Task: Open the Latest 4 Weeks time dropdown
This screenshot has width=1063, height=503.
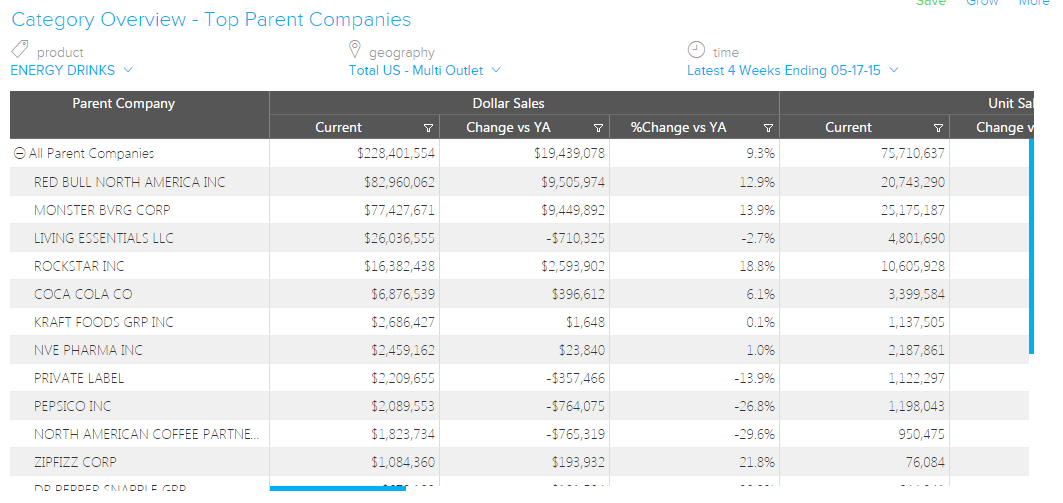Action: click(793, 70)
